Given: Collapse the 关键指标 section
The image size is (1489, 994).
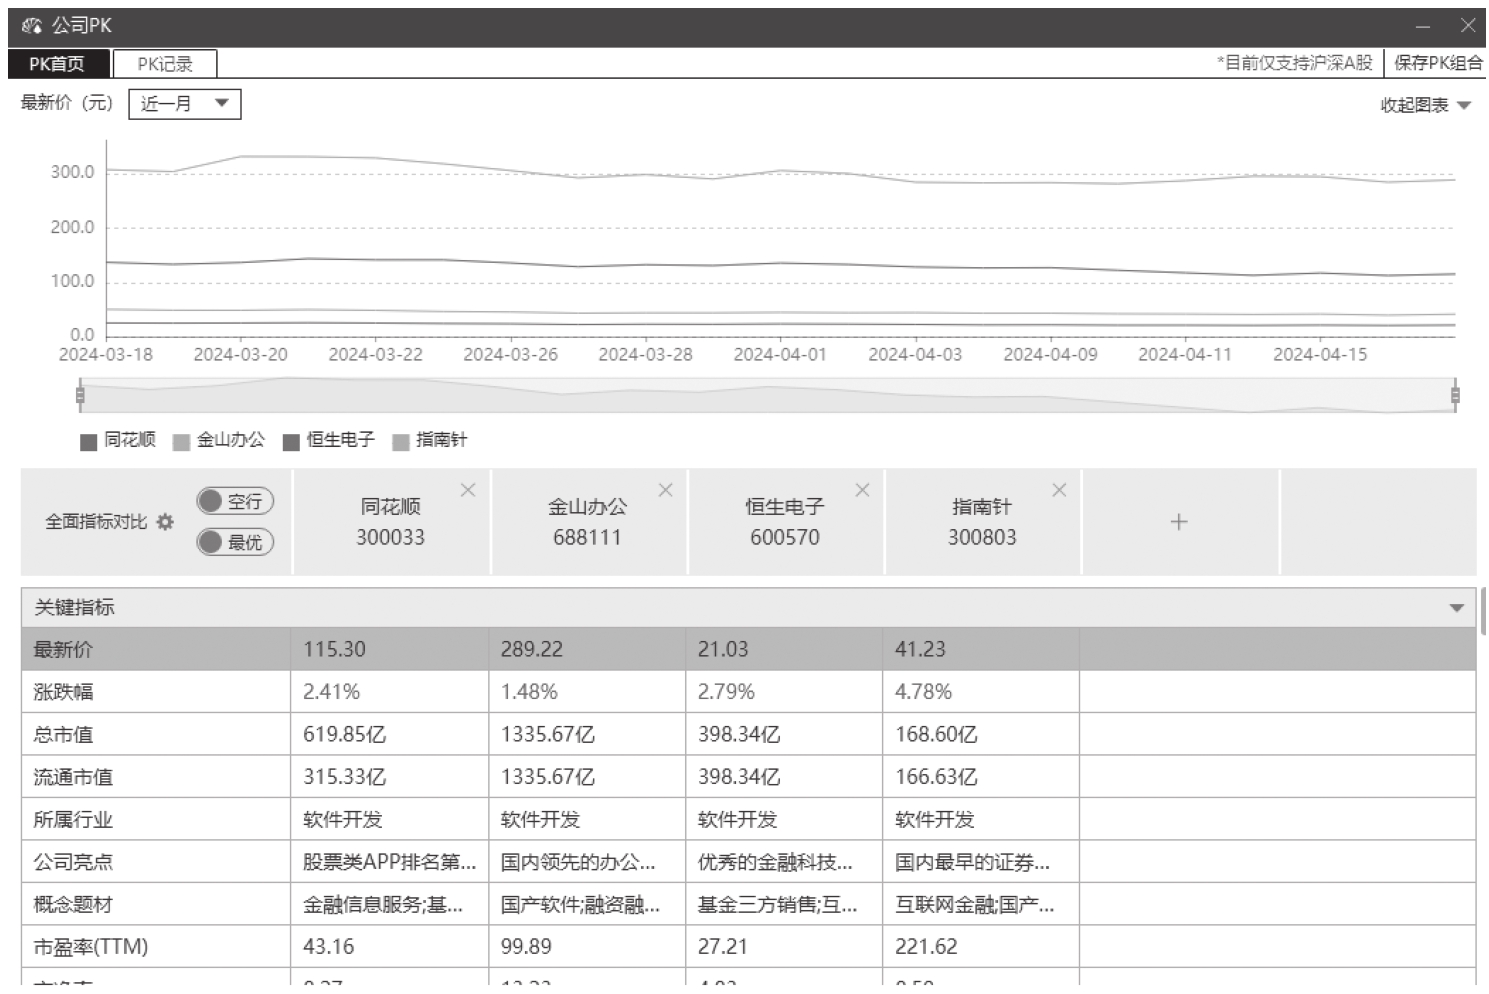Looking at the screenshot, I should [x=1456, y=608].
